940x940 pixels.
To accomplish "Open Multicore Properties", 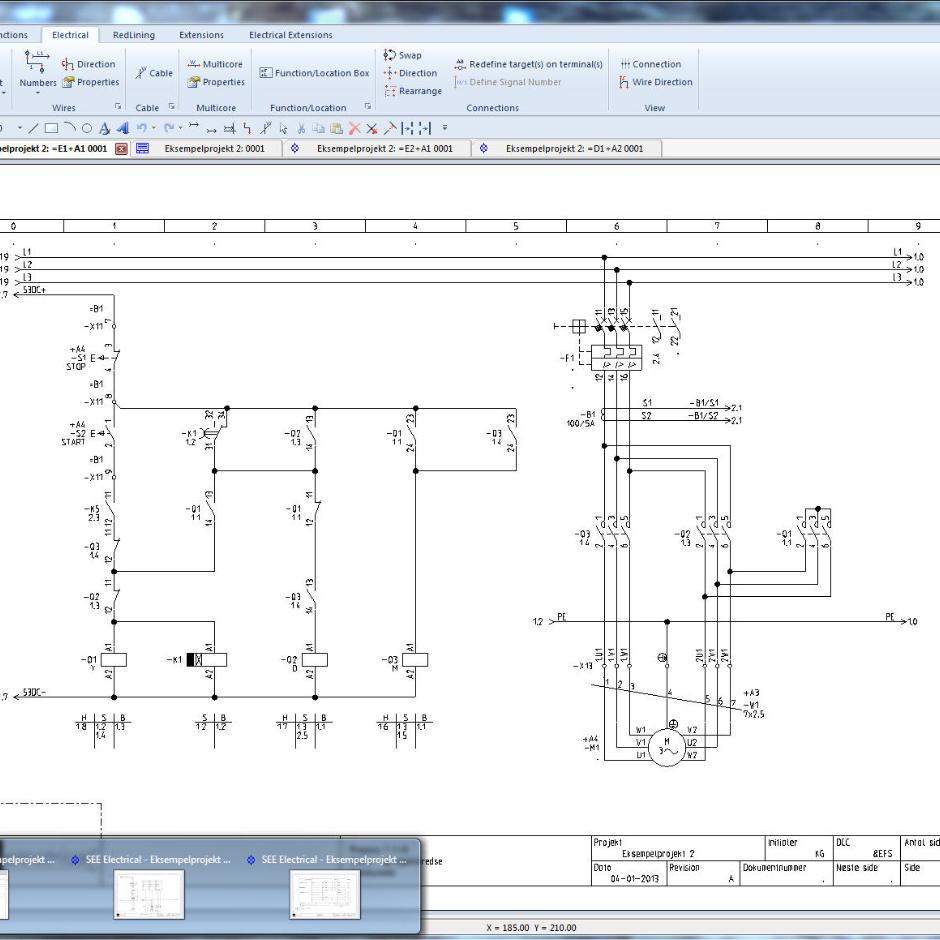I will [216, 82].
